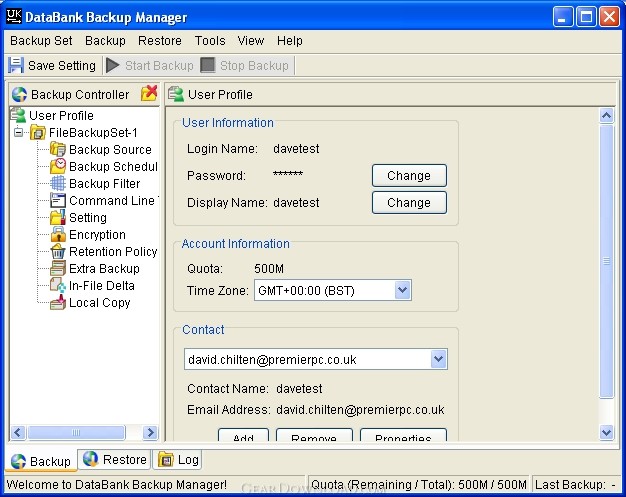Open the Backup Set menu
626x497 pixels.
(41, 41)
